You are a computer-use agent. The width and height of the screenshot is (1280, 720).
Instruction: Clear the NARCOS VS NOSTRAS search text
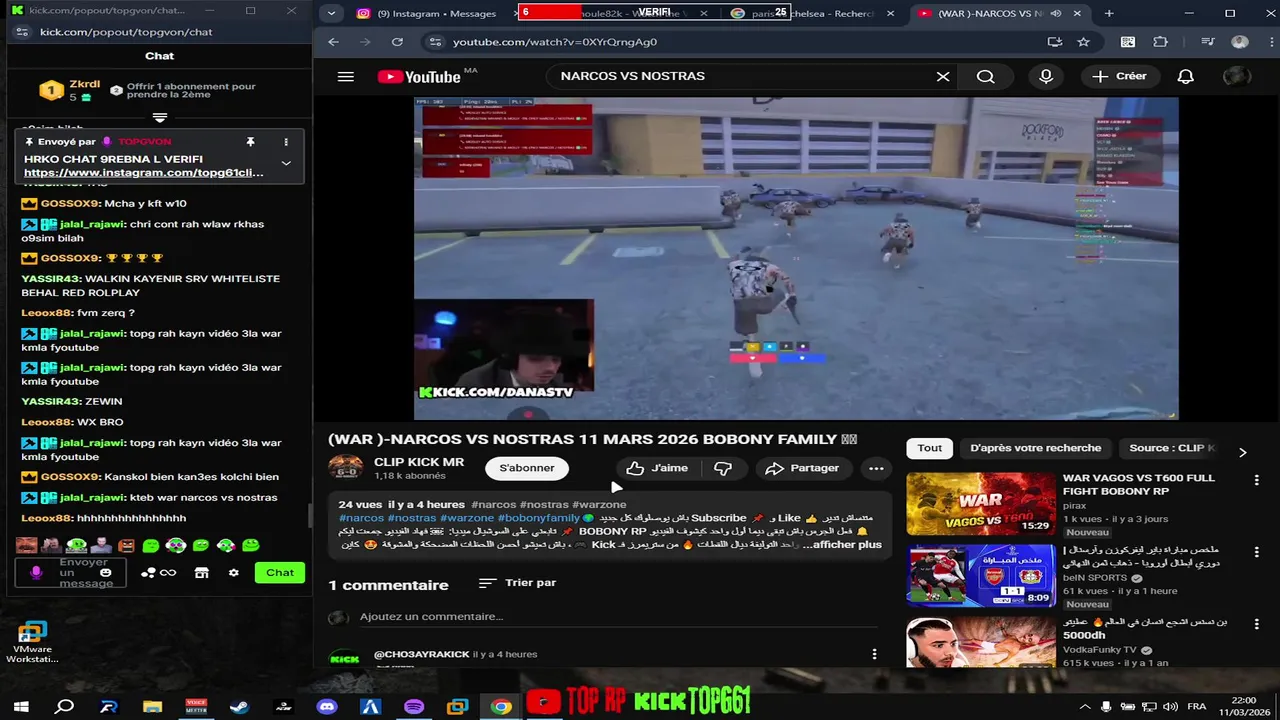point(942,76)
